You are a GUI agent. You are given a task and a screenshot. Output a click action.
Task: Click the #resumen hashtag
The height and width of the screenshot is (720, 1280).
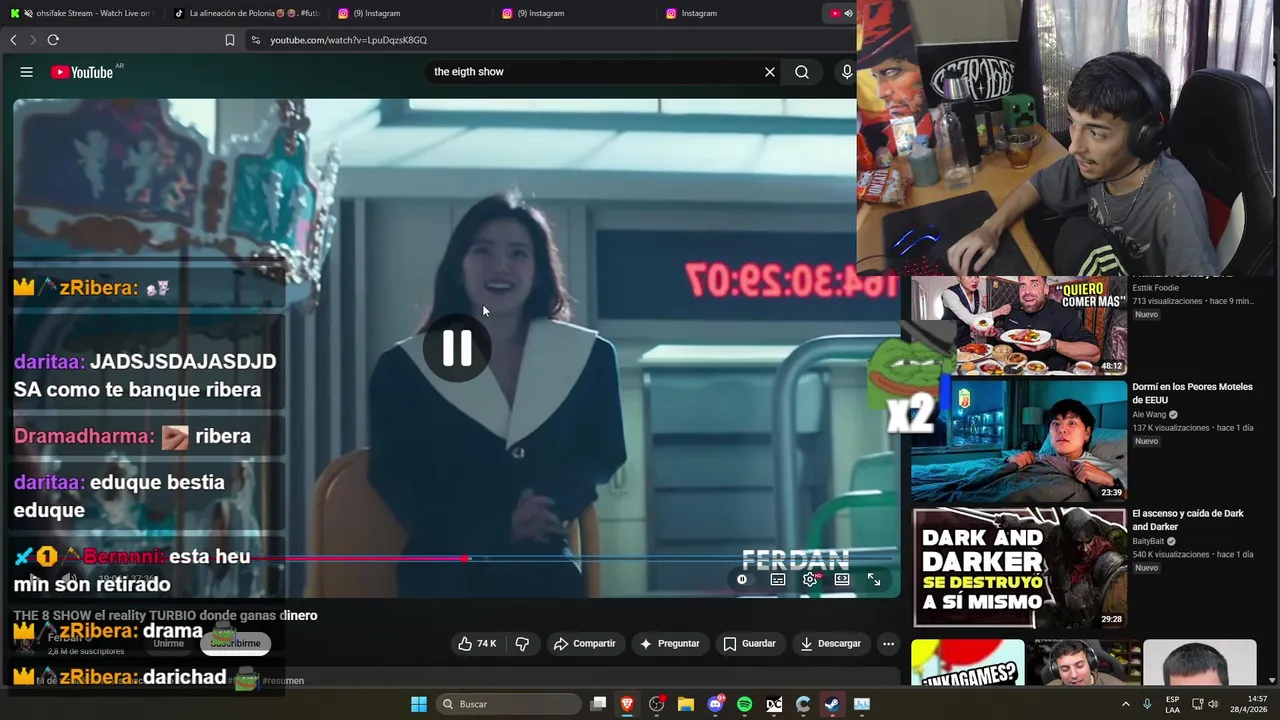284,681
